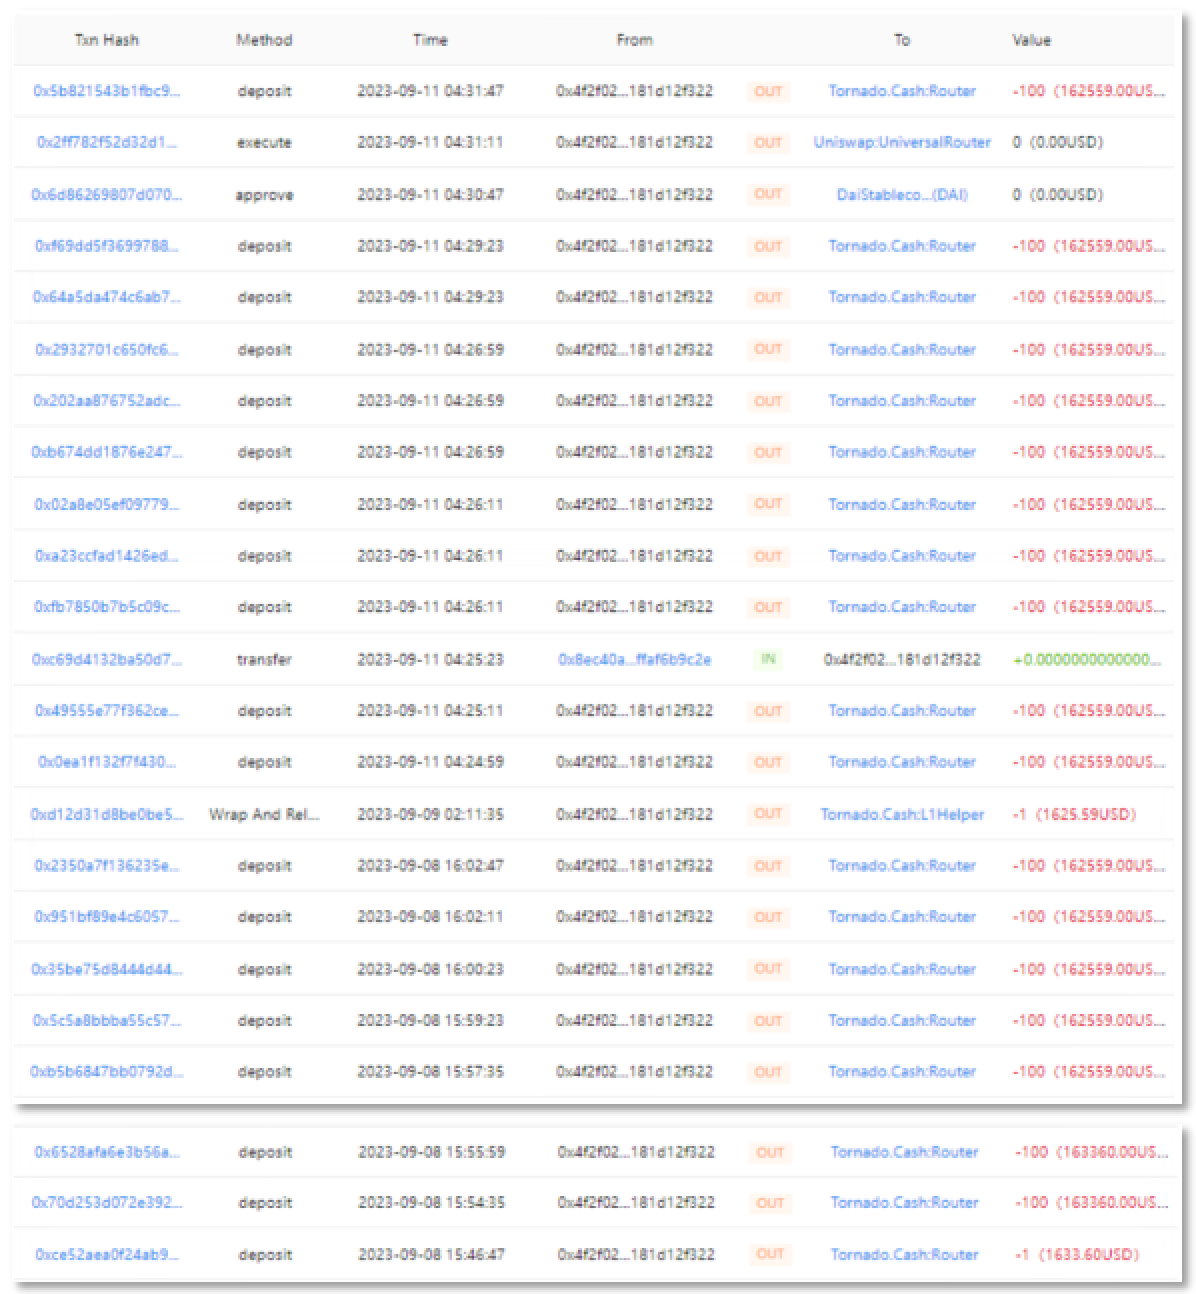Open transaction hash 0x02a8e05ef09779...

107,504
